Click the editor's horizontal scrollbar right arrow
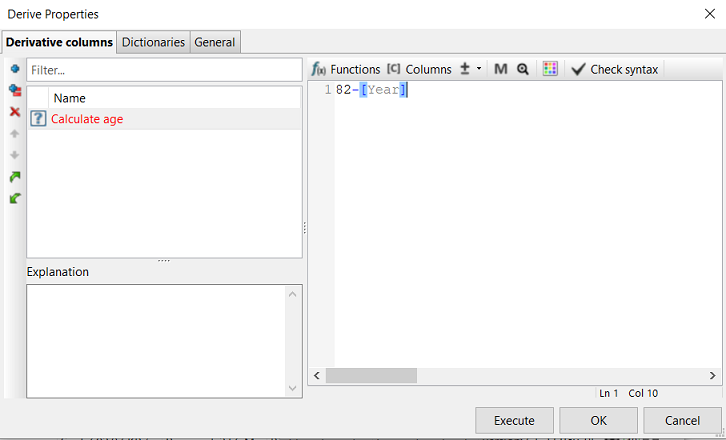The height and width of the screenshot is (440, 726). (713, 376)
